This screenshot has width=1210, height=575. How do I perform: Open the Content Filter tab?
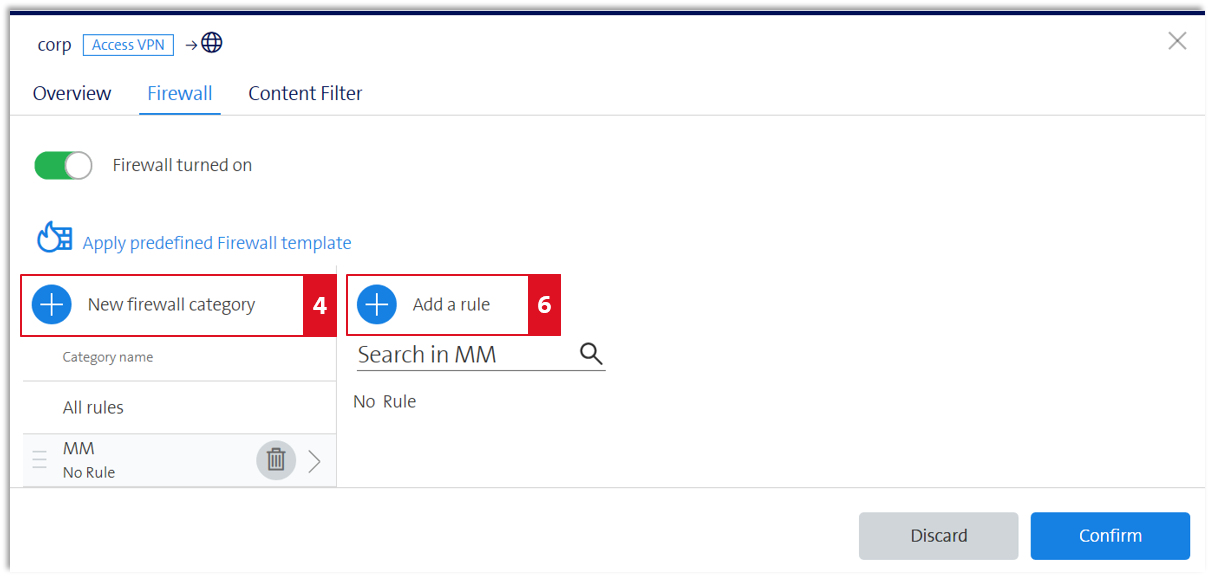(305, 93)
